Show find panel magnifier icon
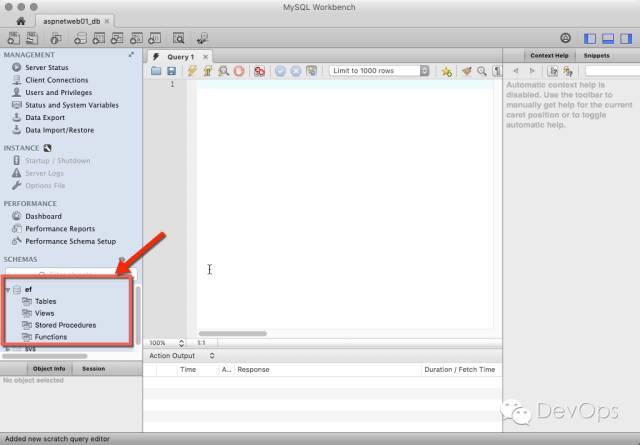 482,71
